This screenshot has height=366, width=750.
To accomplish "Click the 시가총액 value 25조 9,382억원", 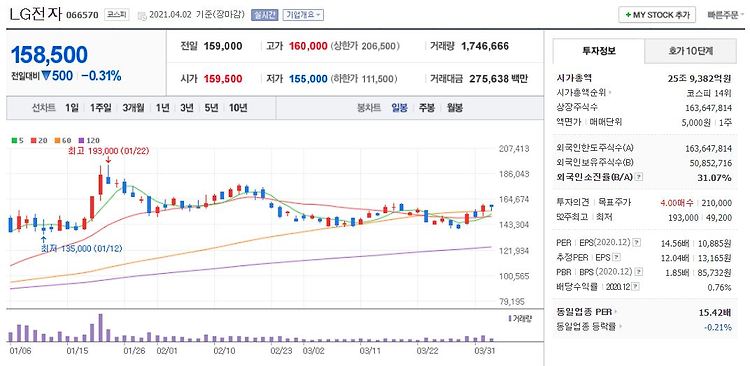I will (x=699, y=78).
